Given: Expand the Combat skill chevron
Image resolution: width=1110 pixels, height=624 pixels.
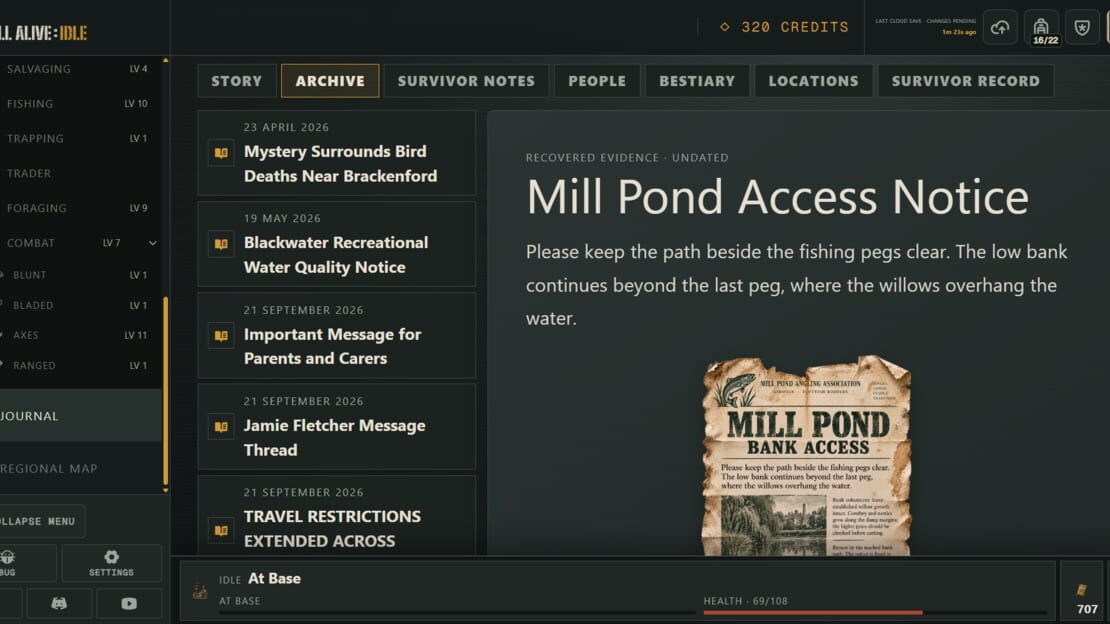Looking at the screenshot, I should point(152,243).
